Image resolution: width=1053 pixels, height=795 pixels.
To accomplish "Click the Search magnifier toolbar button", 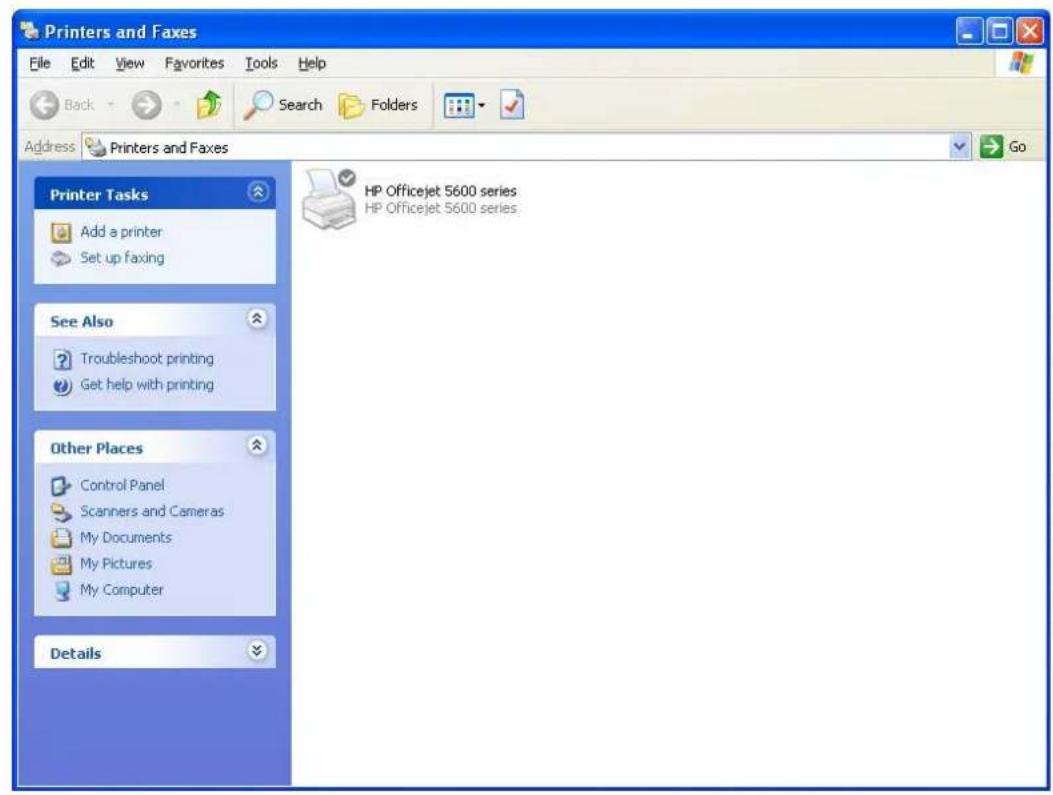I will tap(283, 105).
